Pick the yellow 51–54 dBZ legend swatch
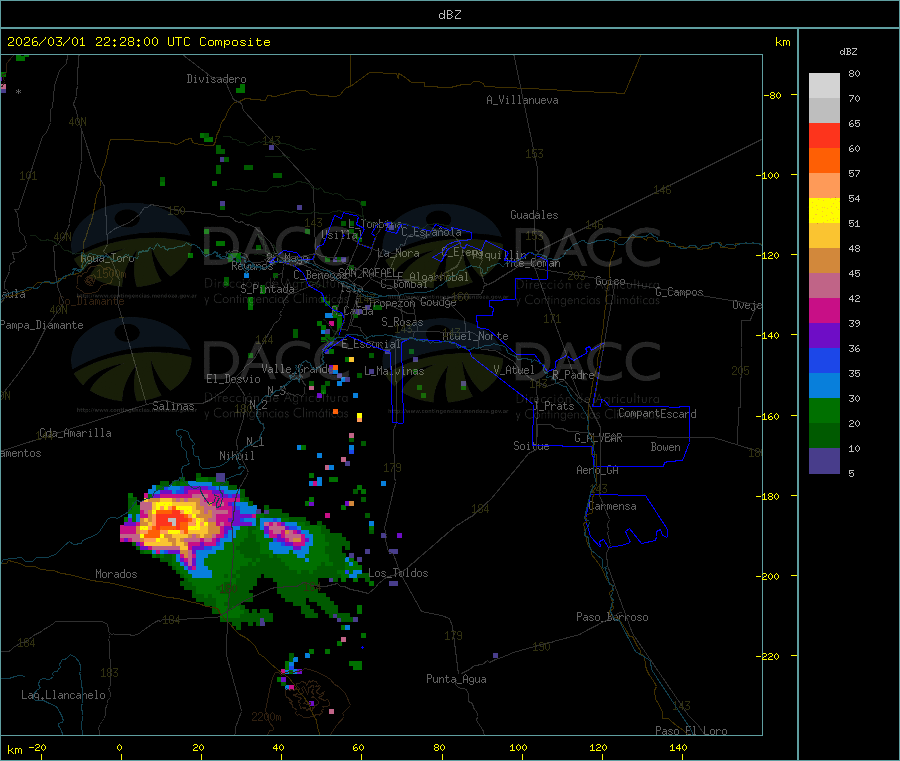 [x=824, y=211]
